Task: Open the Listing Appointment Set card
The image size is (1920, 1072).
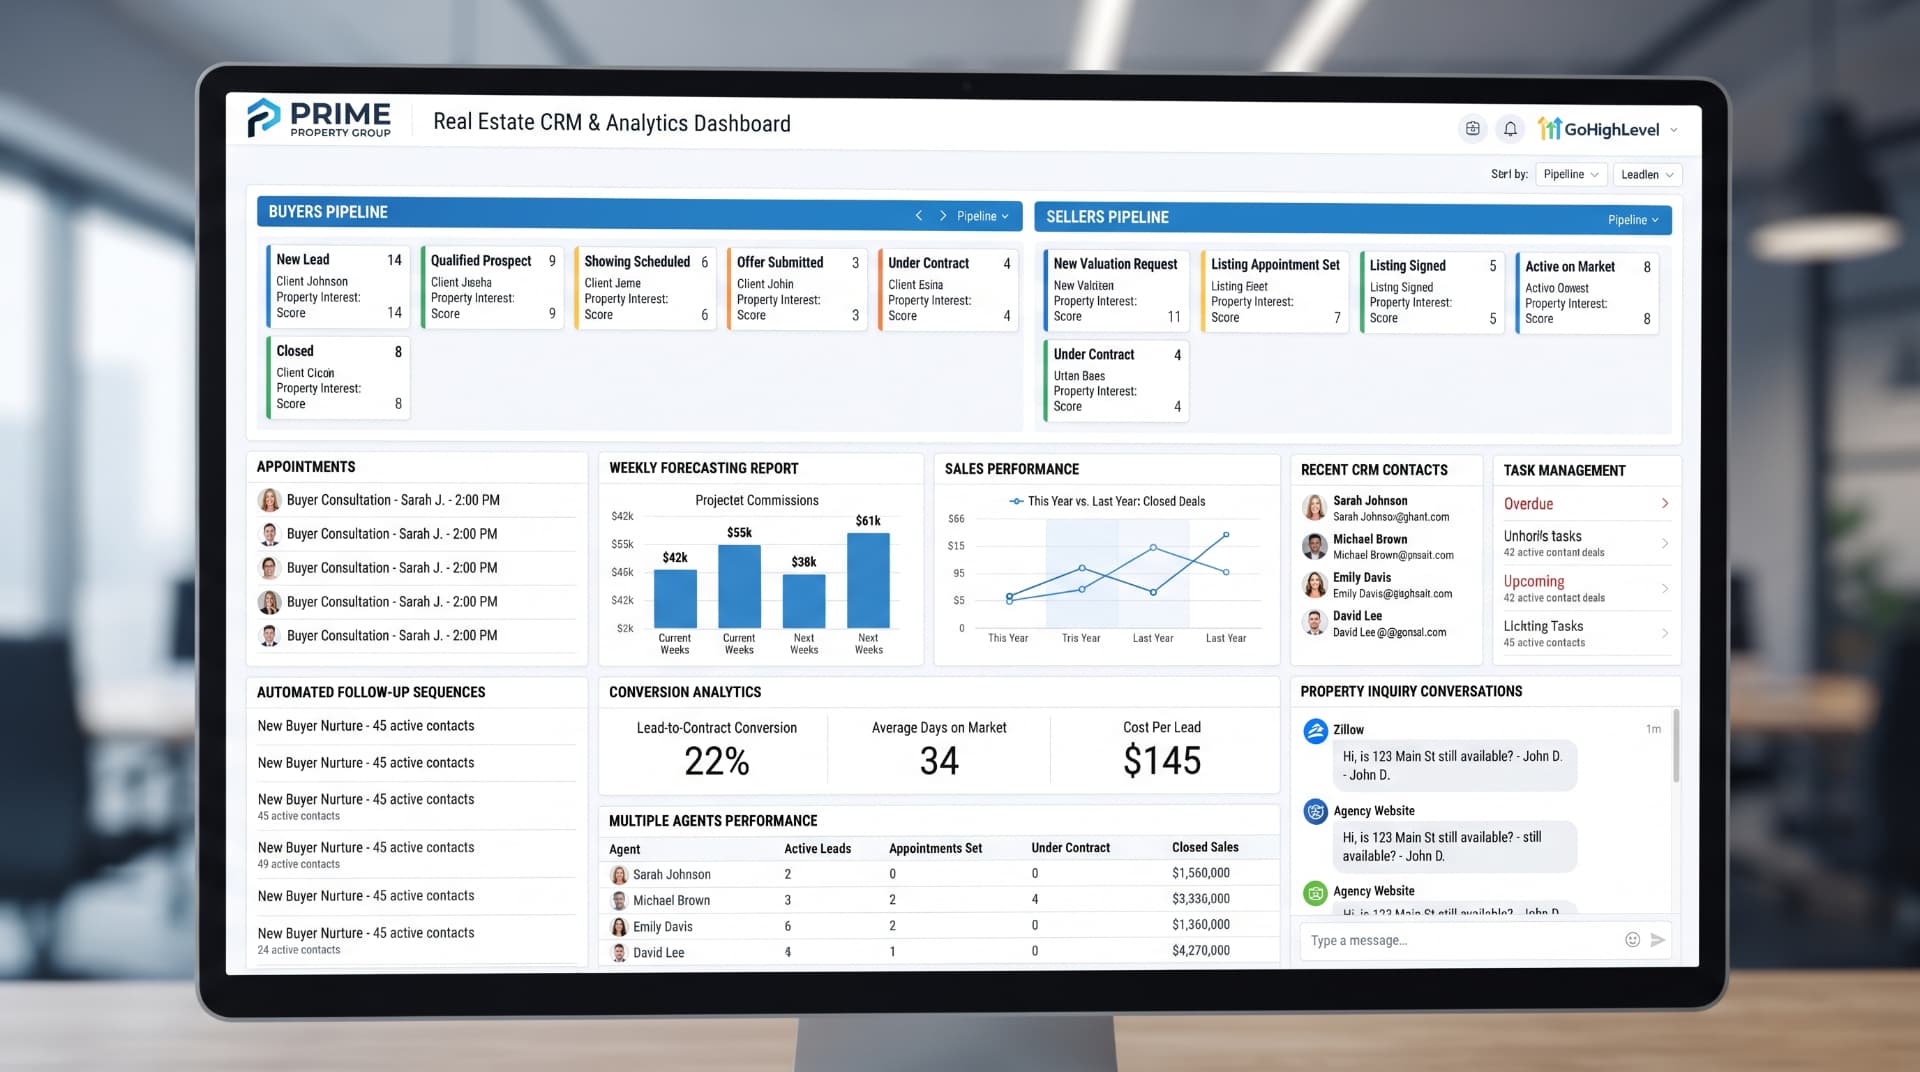Action: tap(1274, 290)
